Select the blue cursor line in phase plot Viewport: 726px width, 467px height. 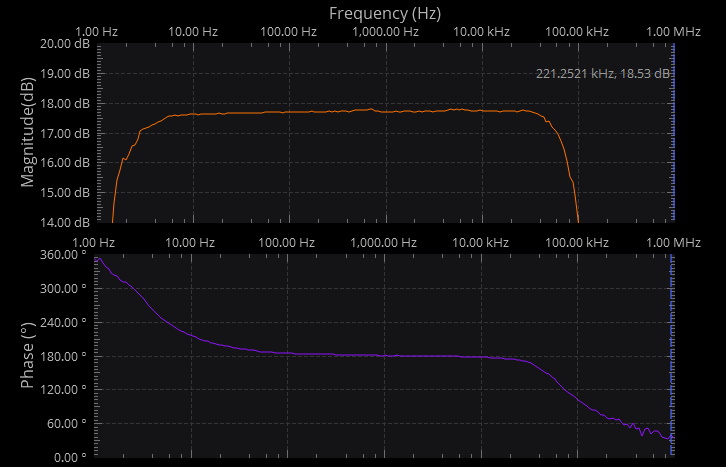tap(672, 355)
